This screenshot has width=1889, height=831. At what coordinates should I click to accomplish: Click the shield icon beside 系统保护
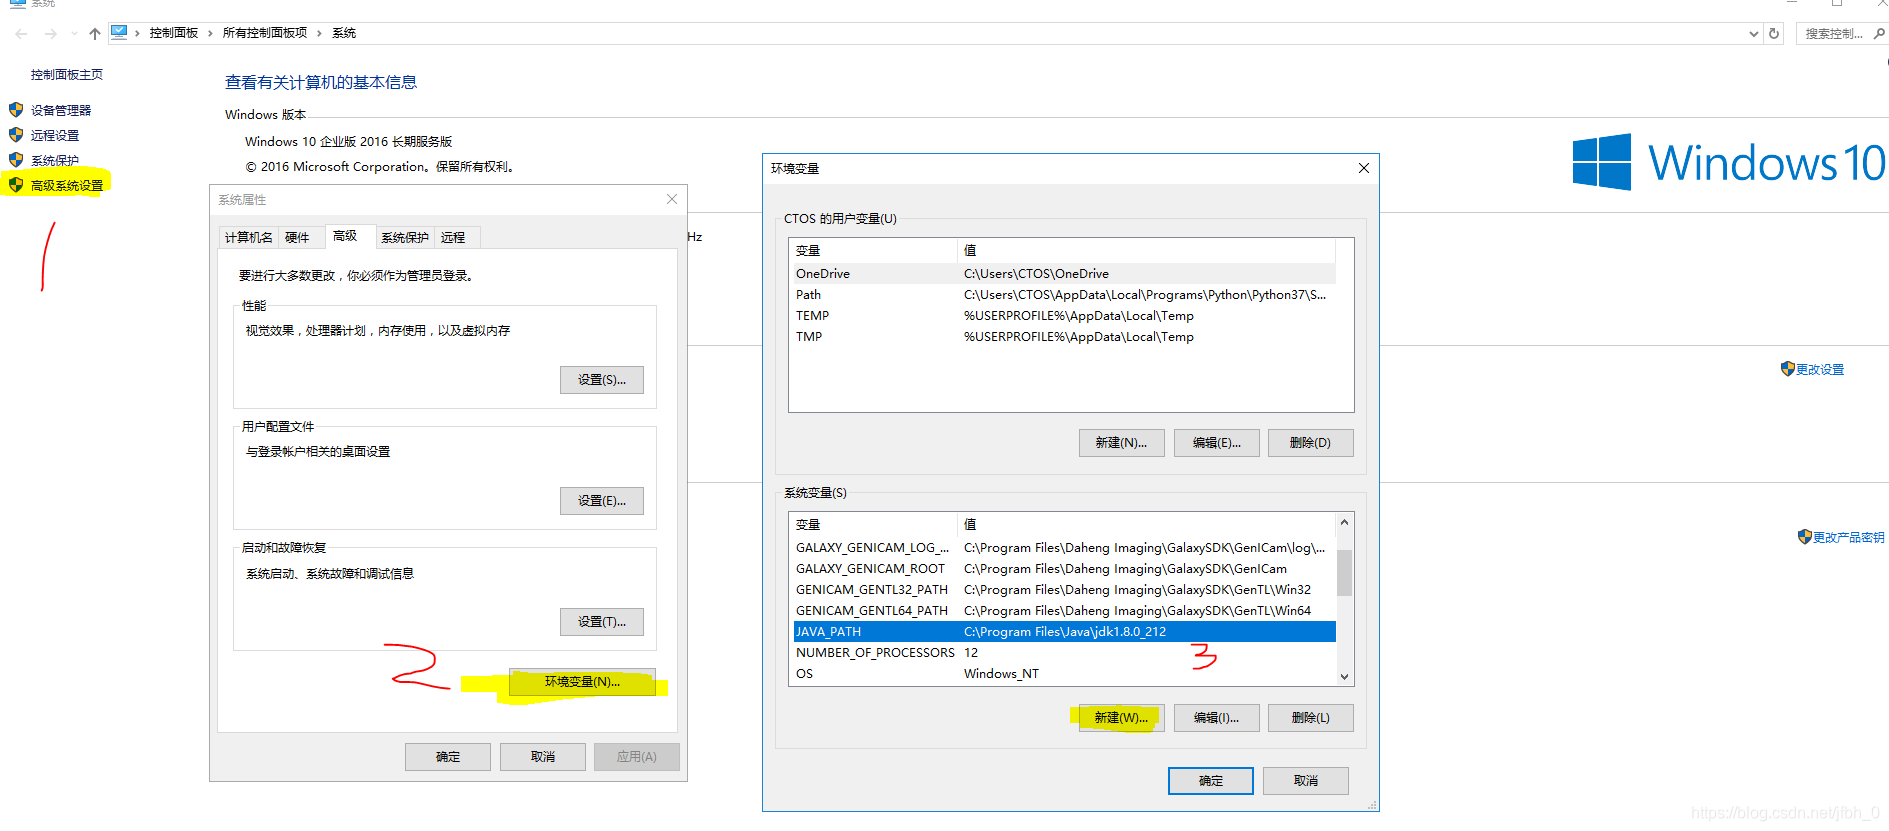pos(16,159)
